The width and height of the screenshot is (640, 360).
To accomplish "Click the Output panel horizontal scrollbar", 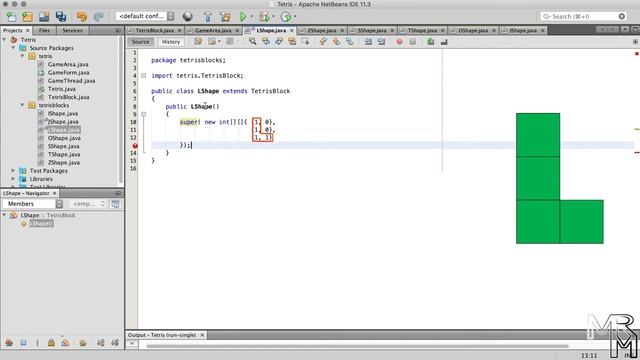I will coord(357,346).
